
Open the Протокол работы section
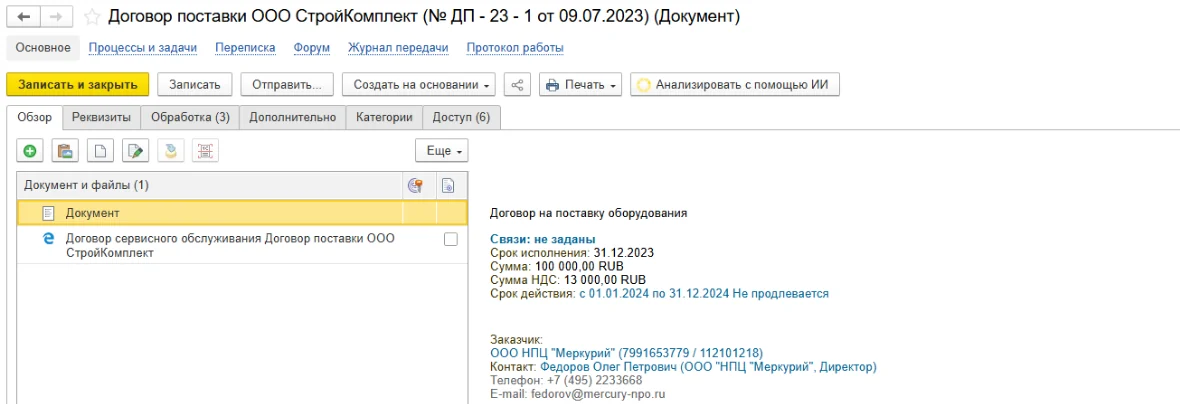515,48
